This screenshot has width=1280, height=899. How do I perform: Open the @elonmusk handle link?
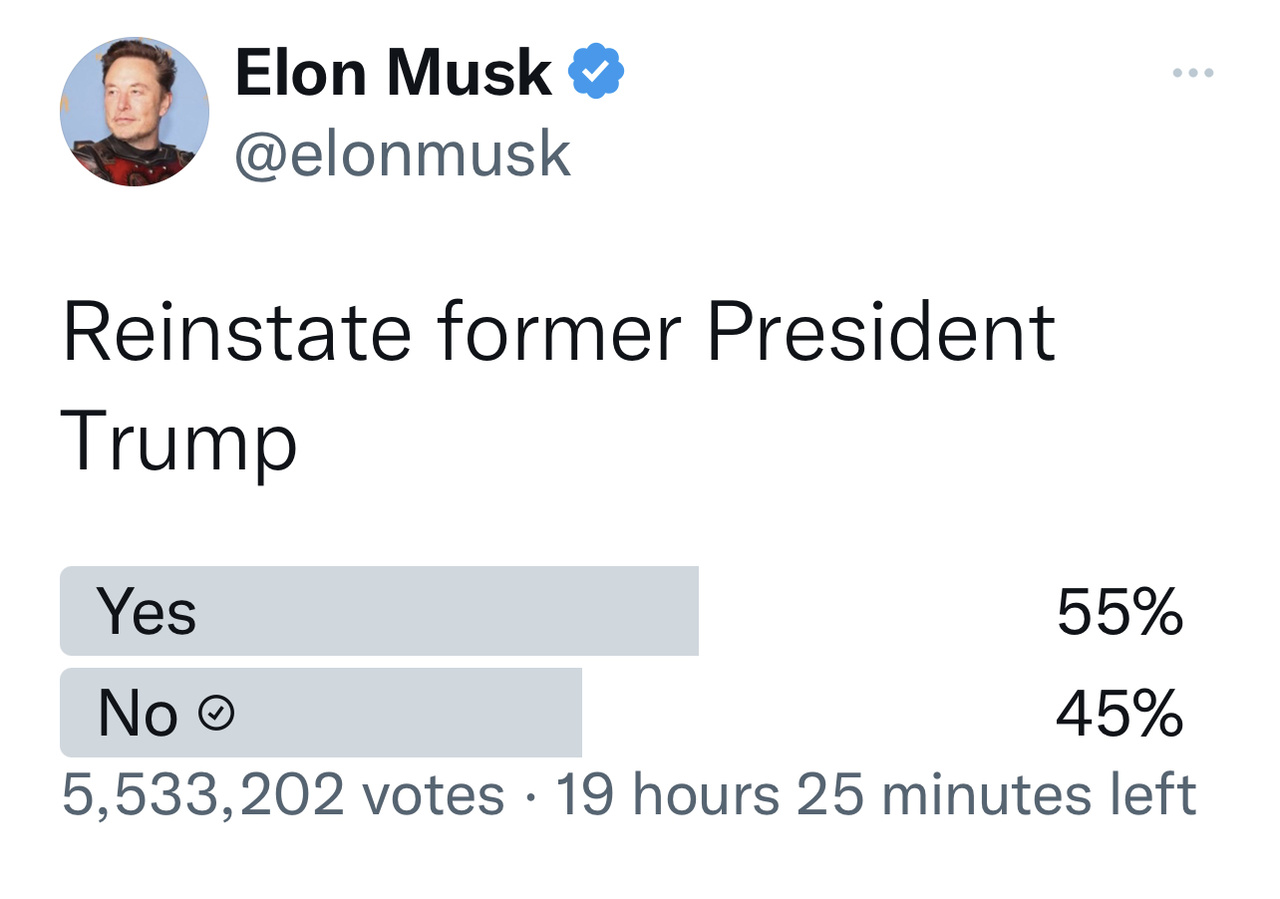point(402,154)
